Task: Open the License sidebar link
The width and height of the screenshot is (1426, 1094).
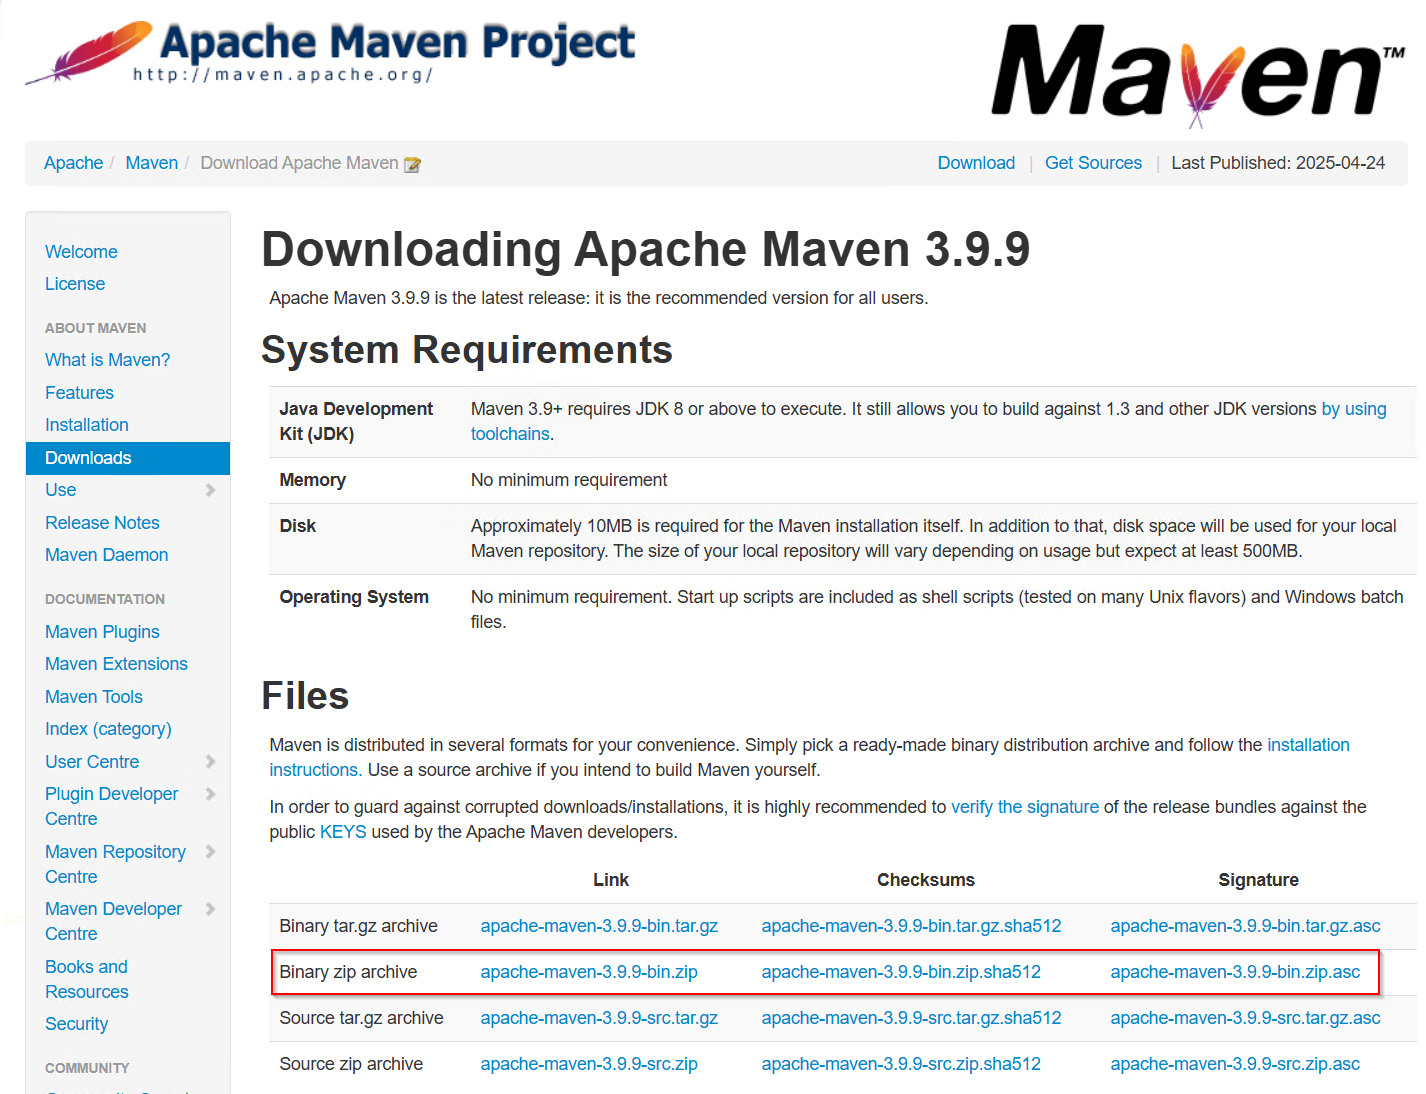Action: pos(75,284)
